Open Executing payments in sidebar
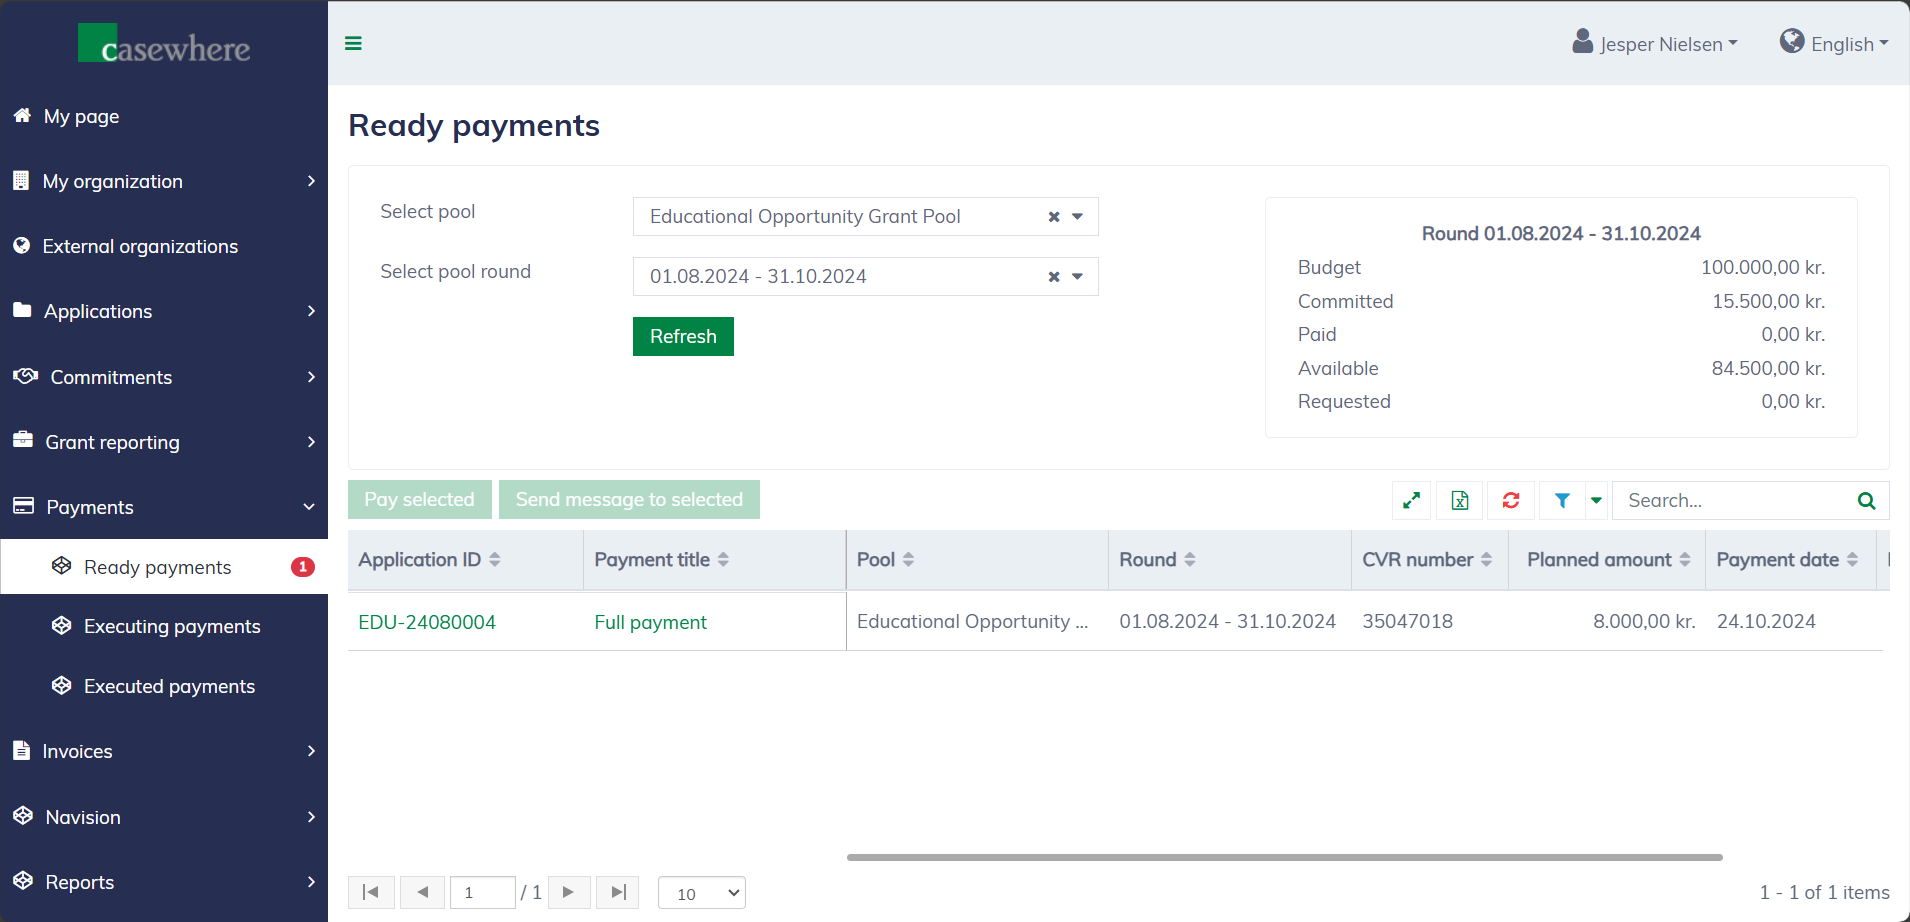1910x922 pixels. [172, 627]
